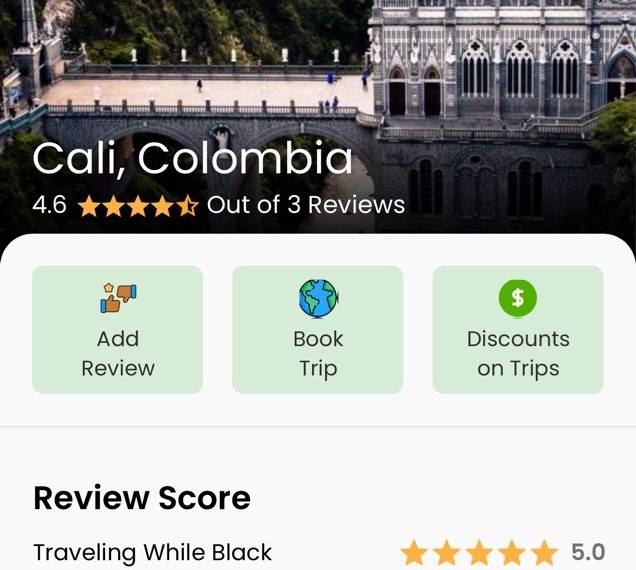Click the globe icon for Book Trip

pos(318,298)
